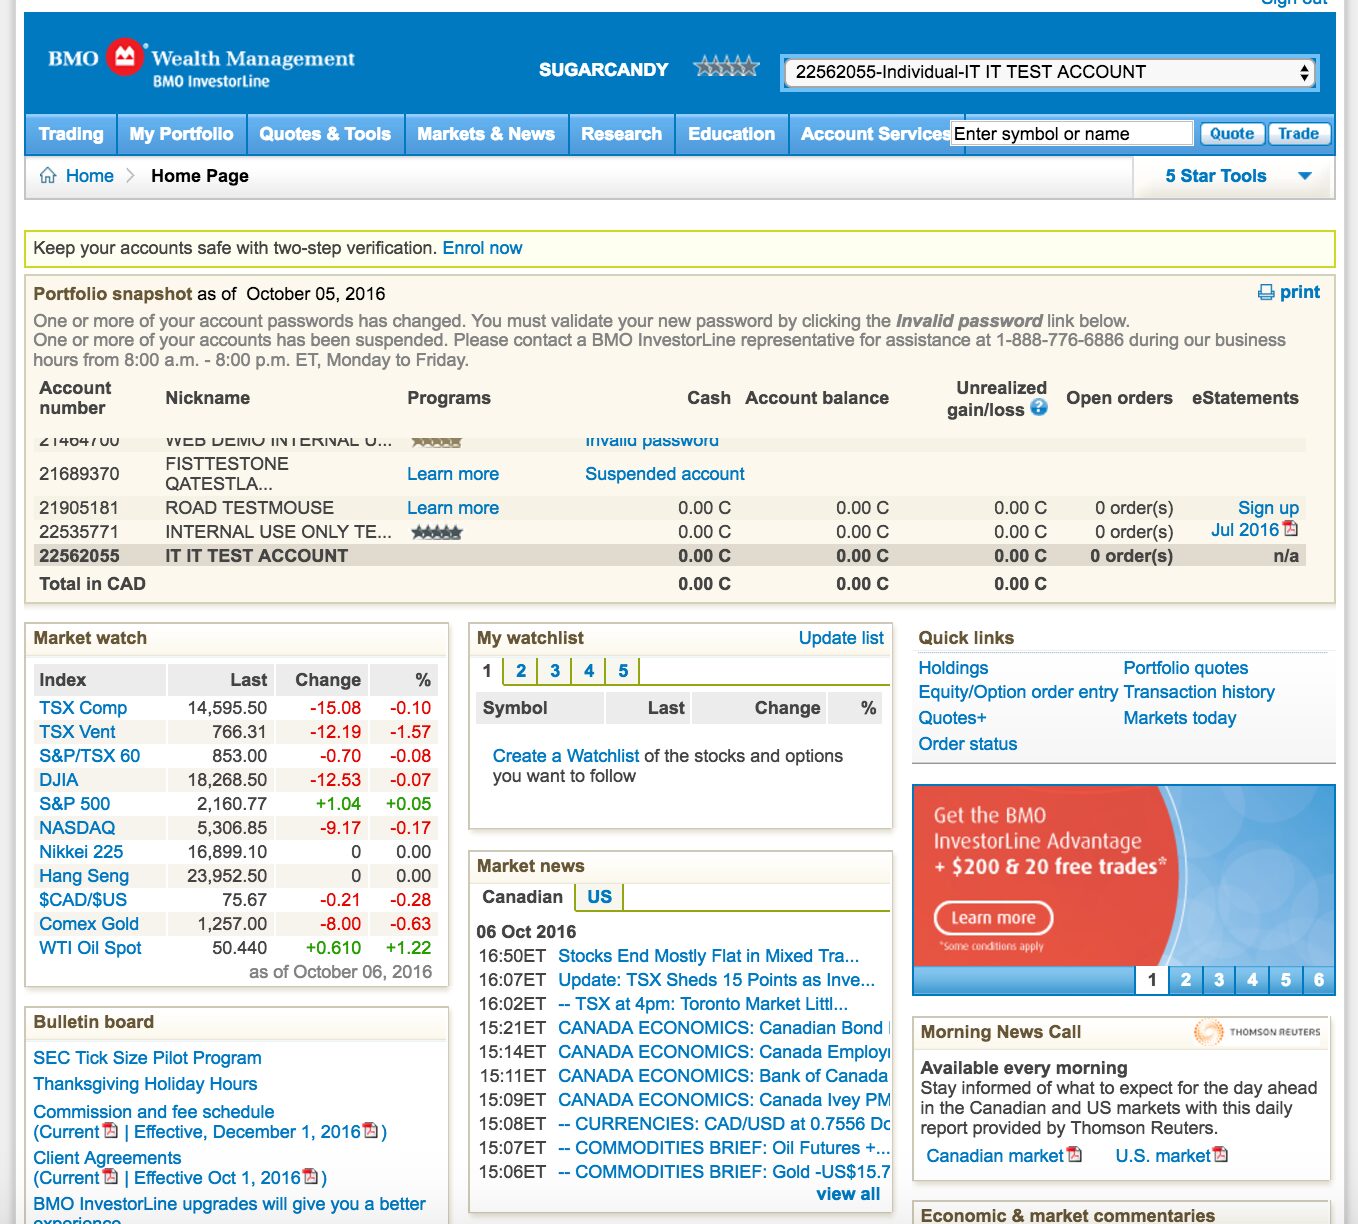Click the Quote button
1358x1224 pixels.
tap(1231, 133)
